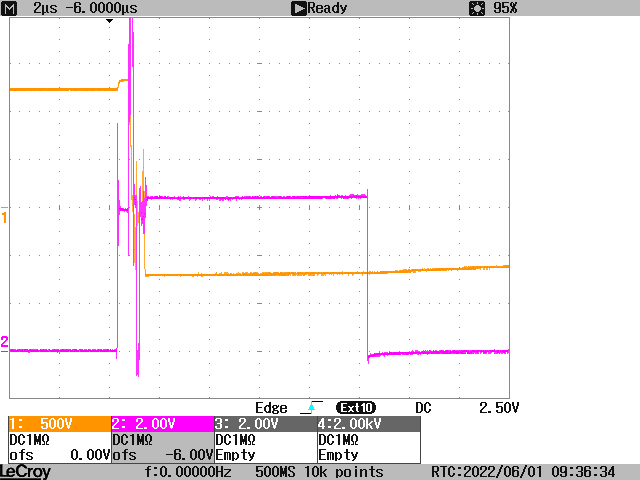Image resolution: width=640 pixels, height=480 pixels.
Task: Click channel 1 DC1MΩ coupling
Action: click(29, 440)
